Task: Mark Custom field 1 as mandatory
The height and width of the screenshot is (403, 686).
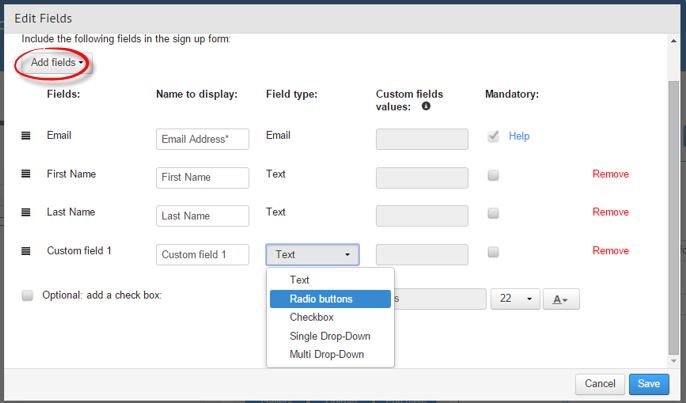Action: (x=493, y=252)
